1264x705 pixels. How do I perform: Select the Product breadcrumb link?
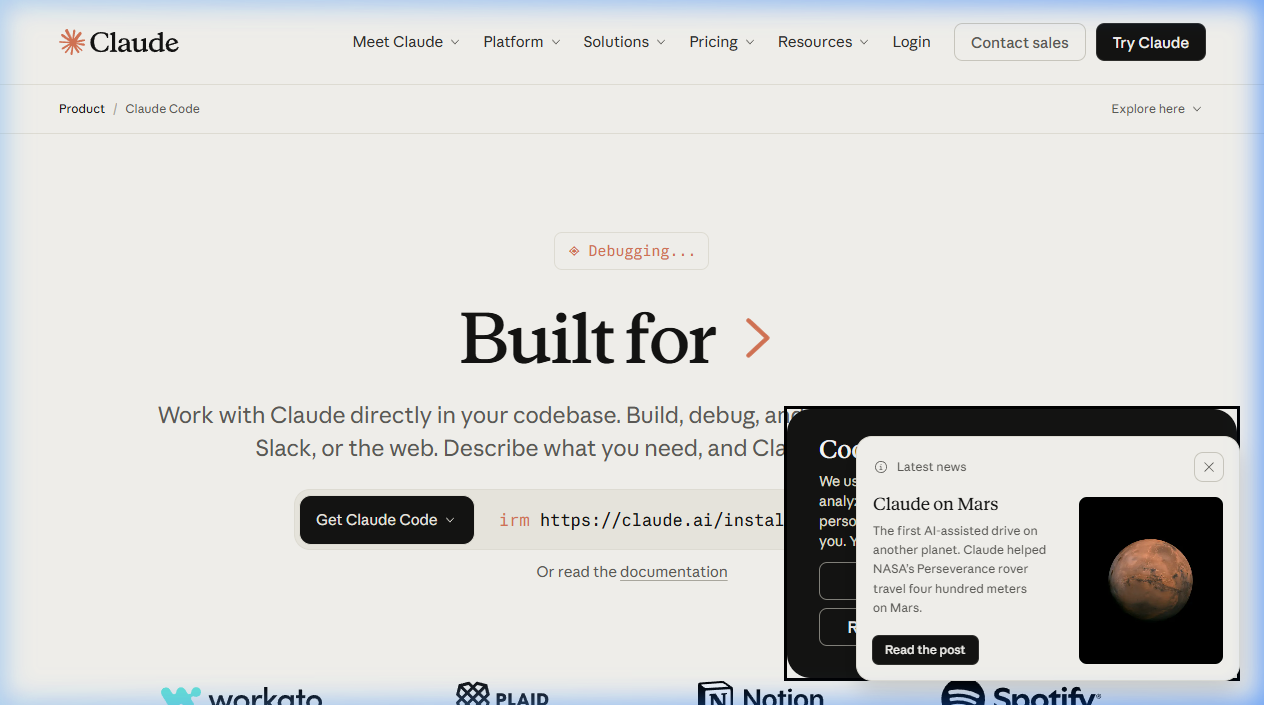click(x=82, y=109)
